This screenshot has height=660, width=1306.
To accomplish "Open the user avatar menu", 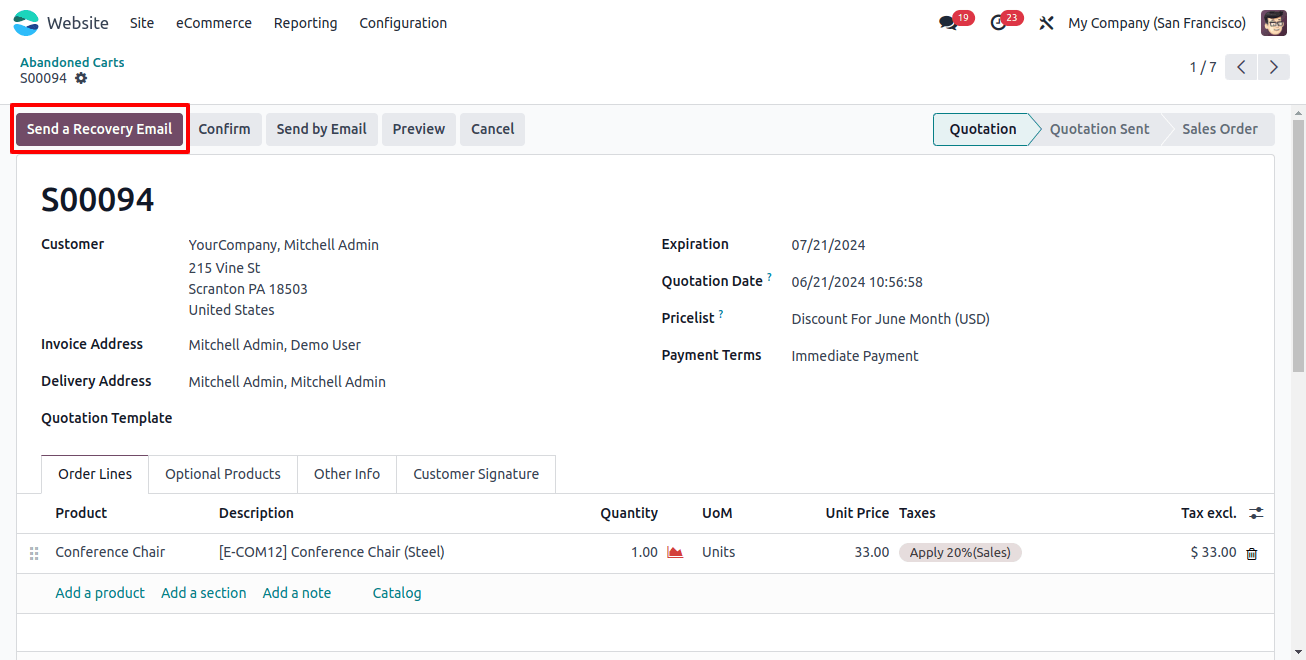I will [x=1274, y=23].
